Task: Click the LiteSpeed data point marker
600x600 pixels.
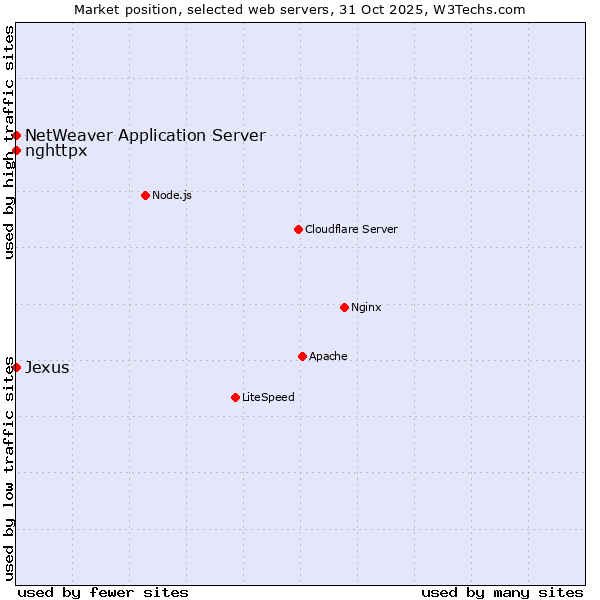Action: pyautogui.click(x=235, y=397)
